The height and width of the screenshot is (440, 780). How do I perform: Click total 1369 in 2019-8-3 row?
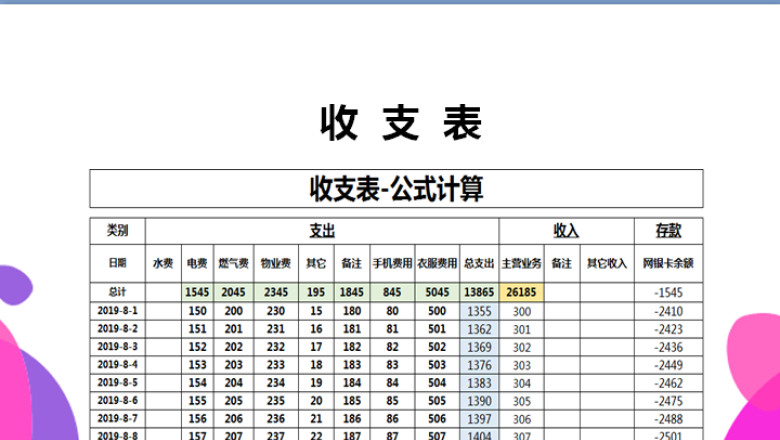479,347
